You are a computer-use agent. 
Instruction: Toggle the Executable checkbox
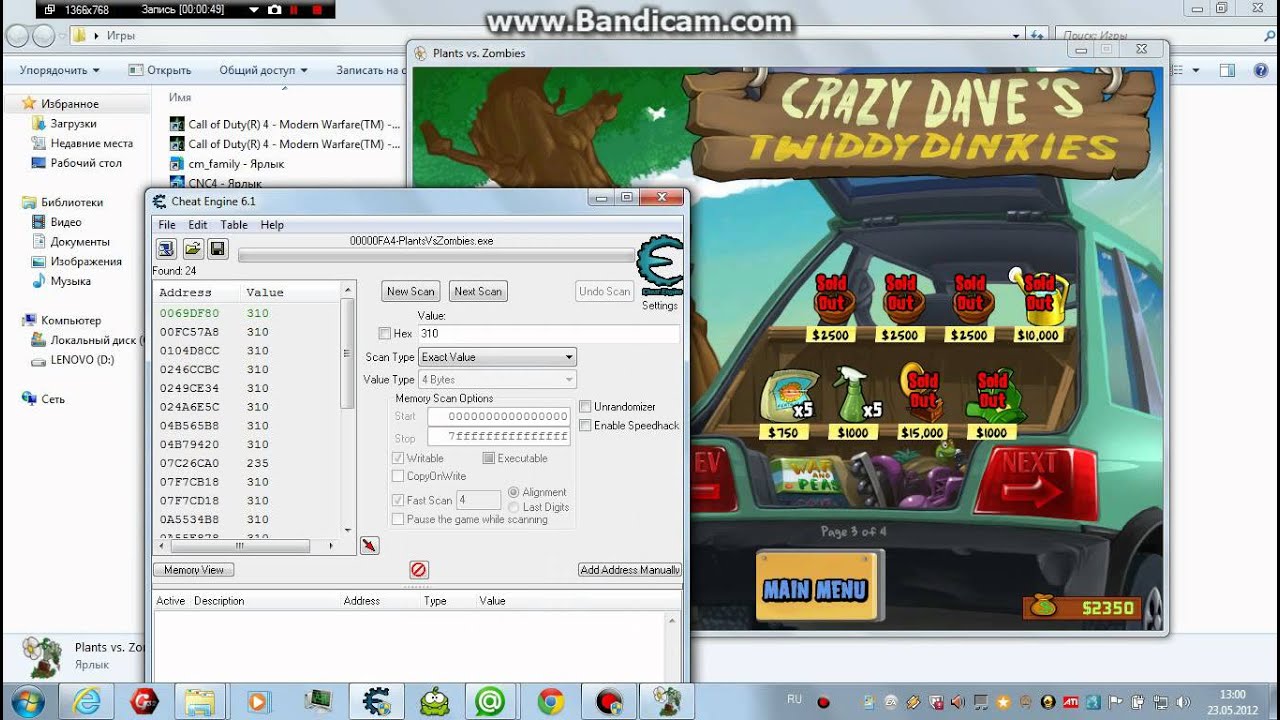pos(489,458)
